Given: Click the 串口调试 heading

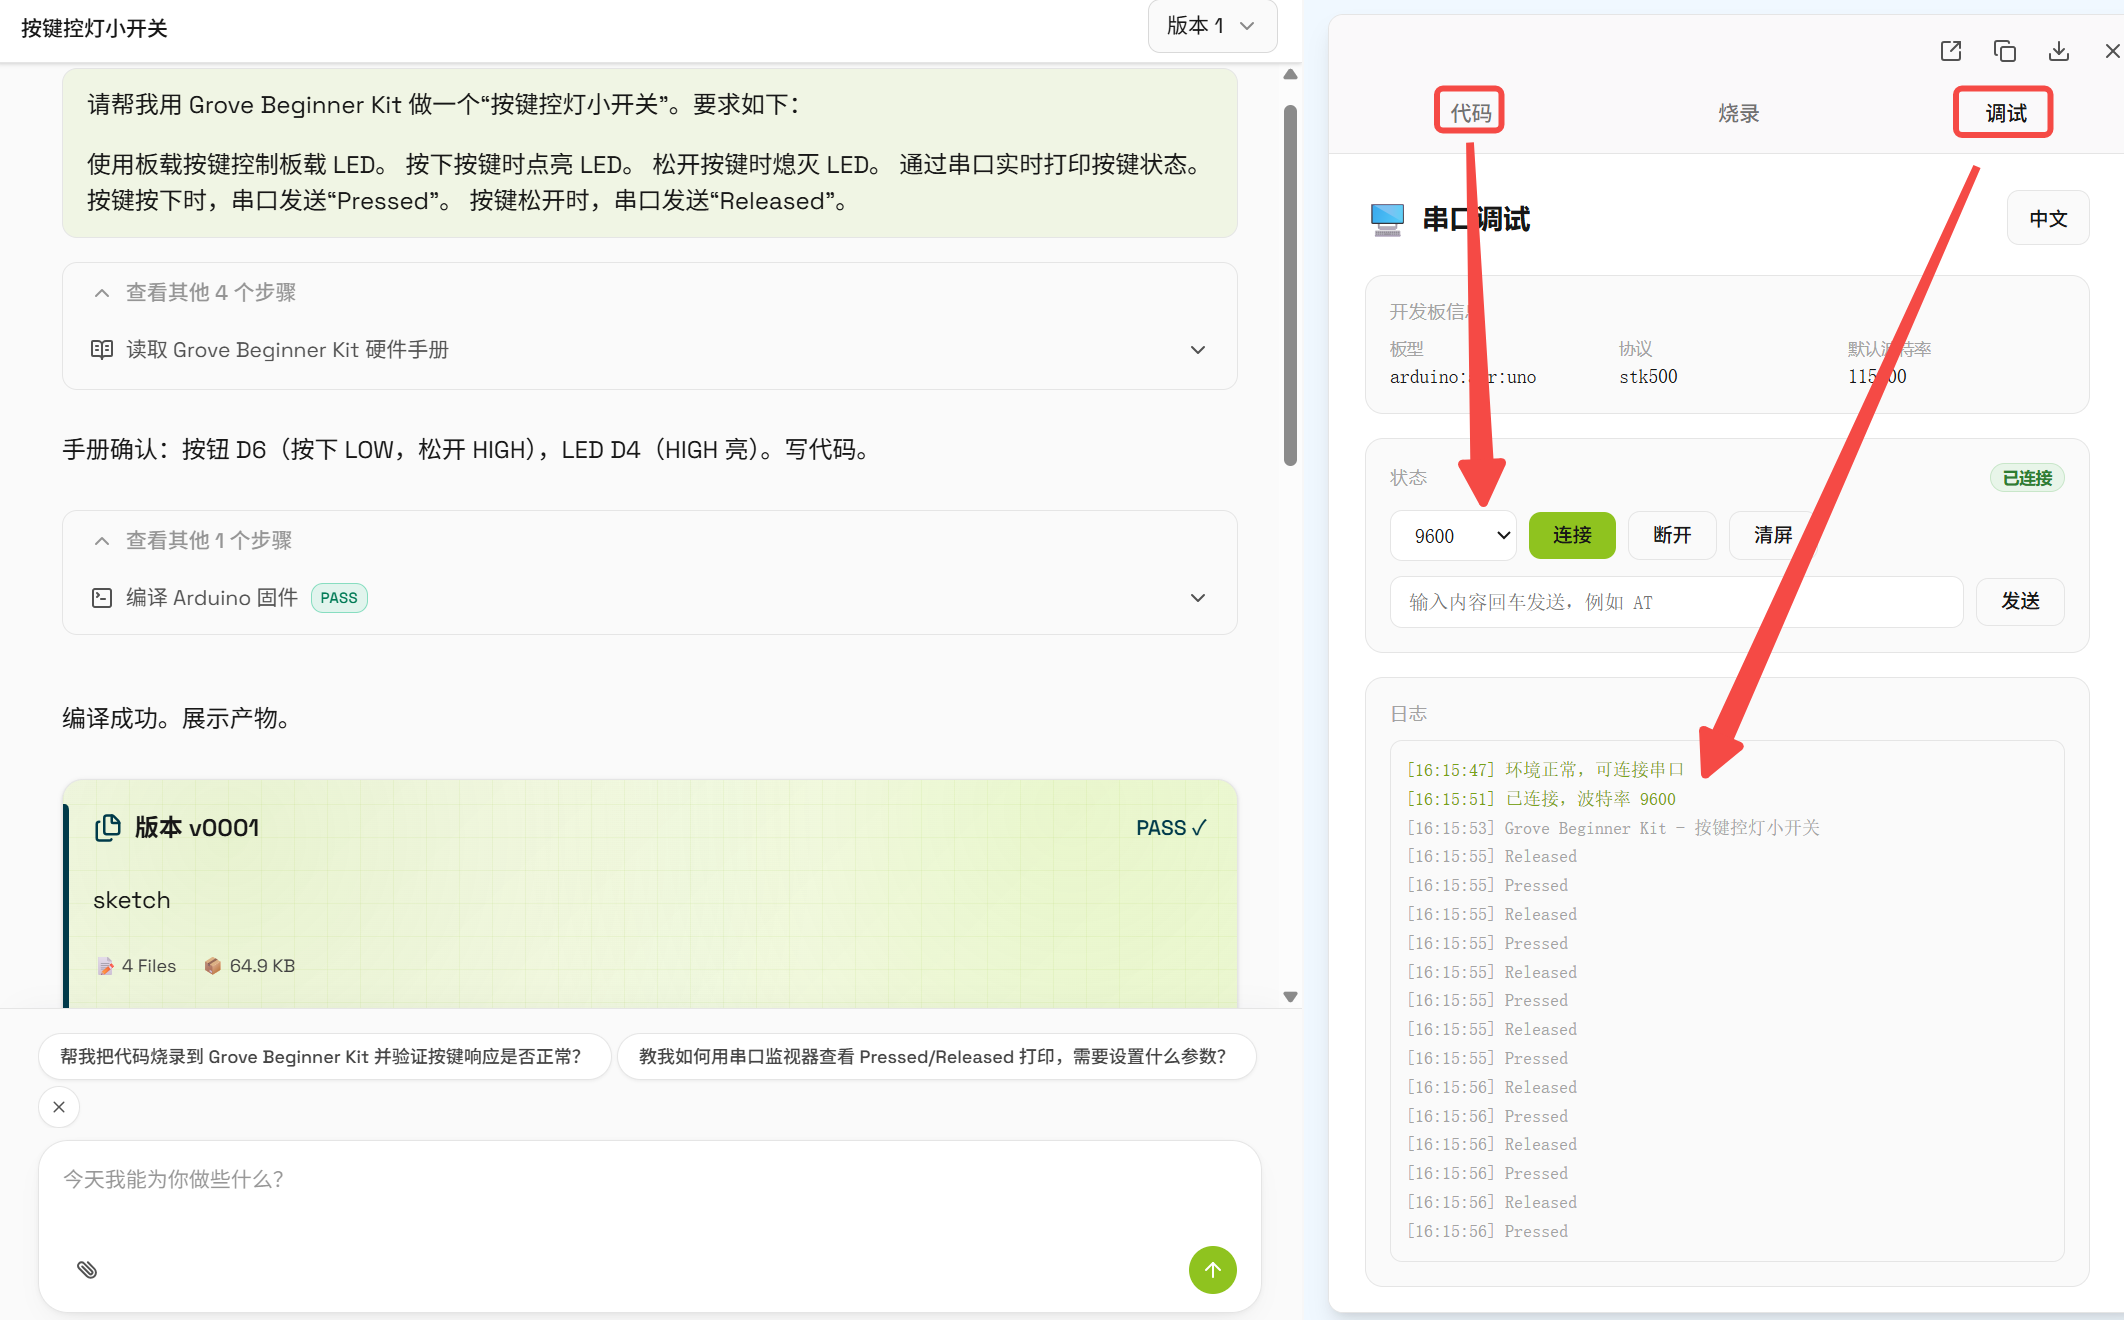Looking at the screenshot, I should [x=1476, y=219].
